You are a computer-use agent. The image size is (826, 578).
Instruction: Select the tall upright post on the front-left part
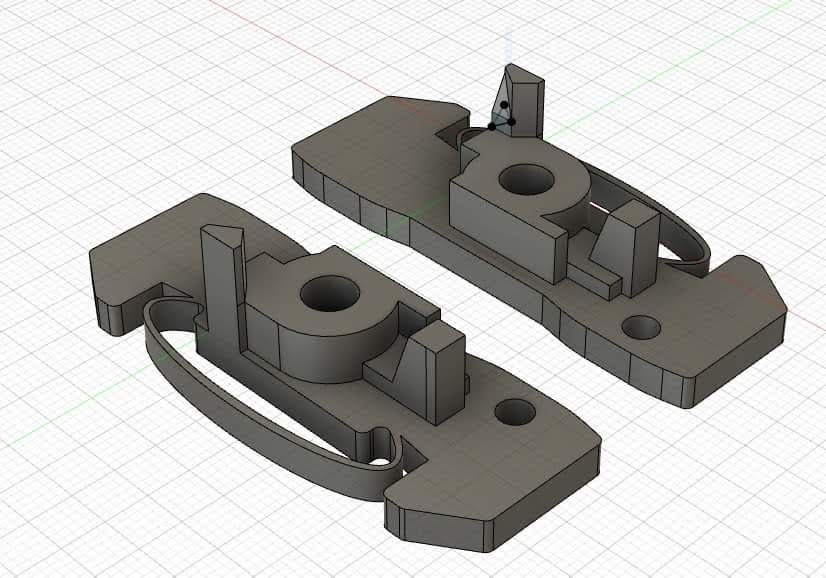click(x=223, y=287)
